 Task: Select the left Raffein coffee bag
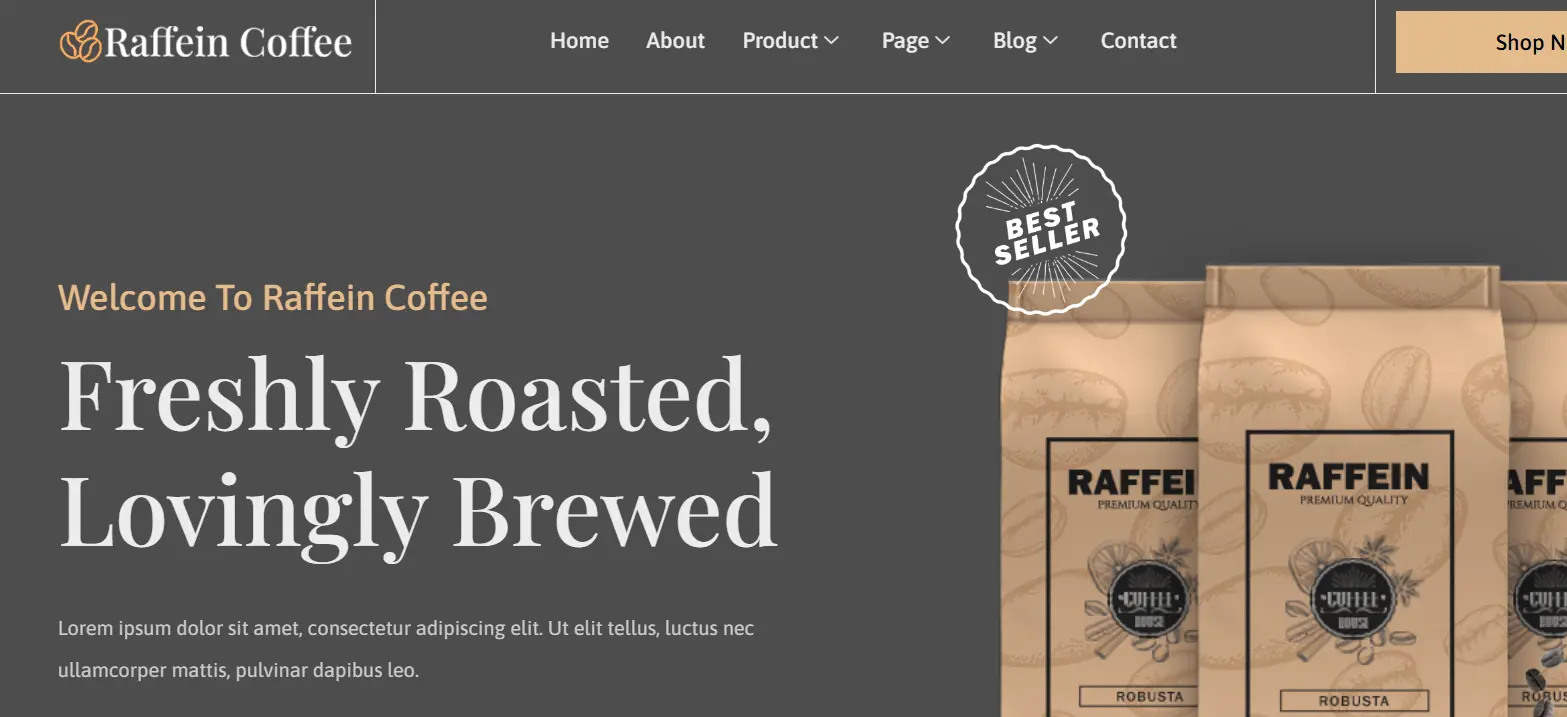(1100, 500)
